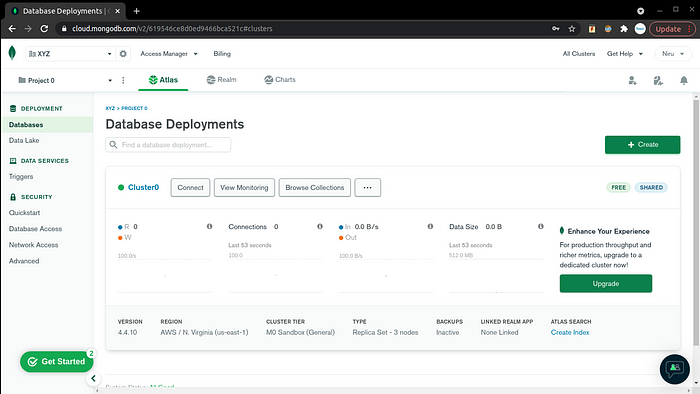Screen dimensions: 700x394
Task: Open Triggers in the sidebar
Action: (x=21, y=176)
